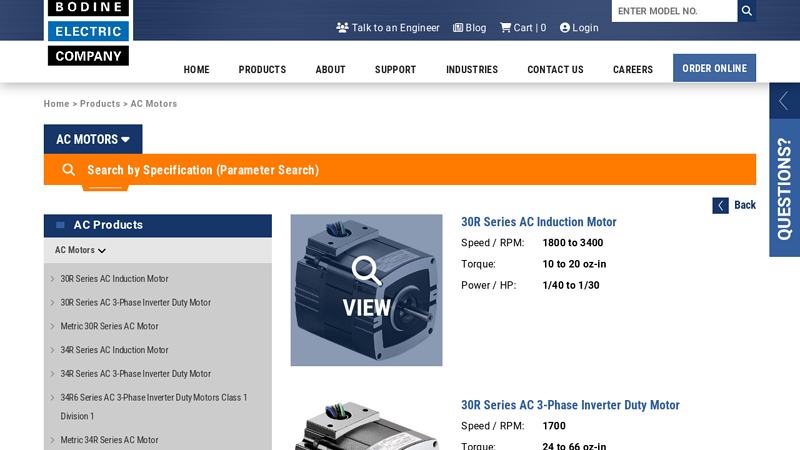Click the torque value 10 to 20 oz-in
Image resolution: width=800 pixels, height=450 pixels.
click(x=574, y=264)
